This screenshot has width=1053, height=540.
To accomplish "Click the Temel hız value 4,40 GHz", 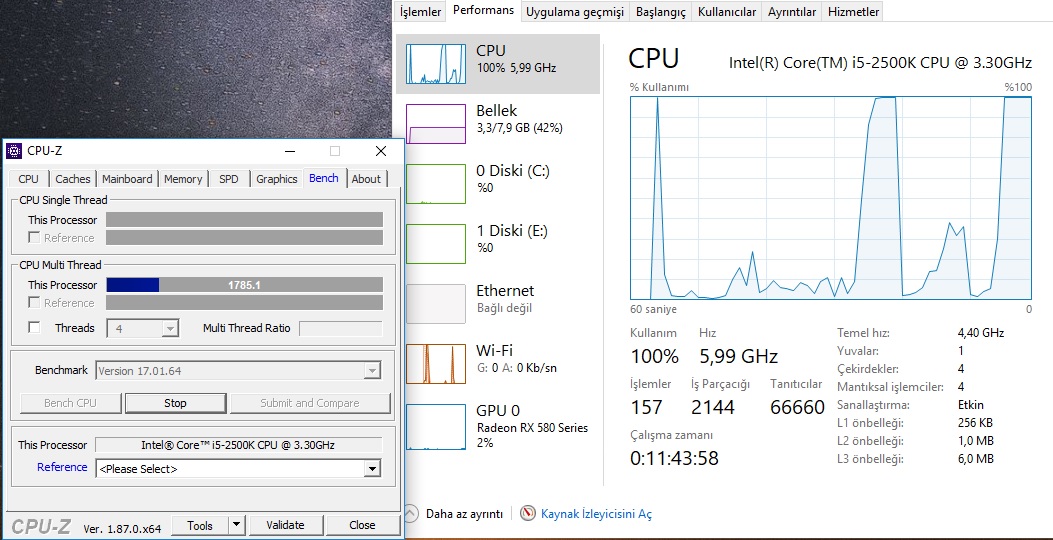I will tap(980, 332).
